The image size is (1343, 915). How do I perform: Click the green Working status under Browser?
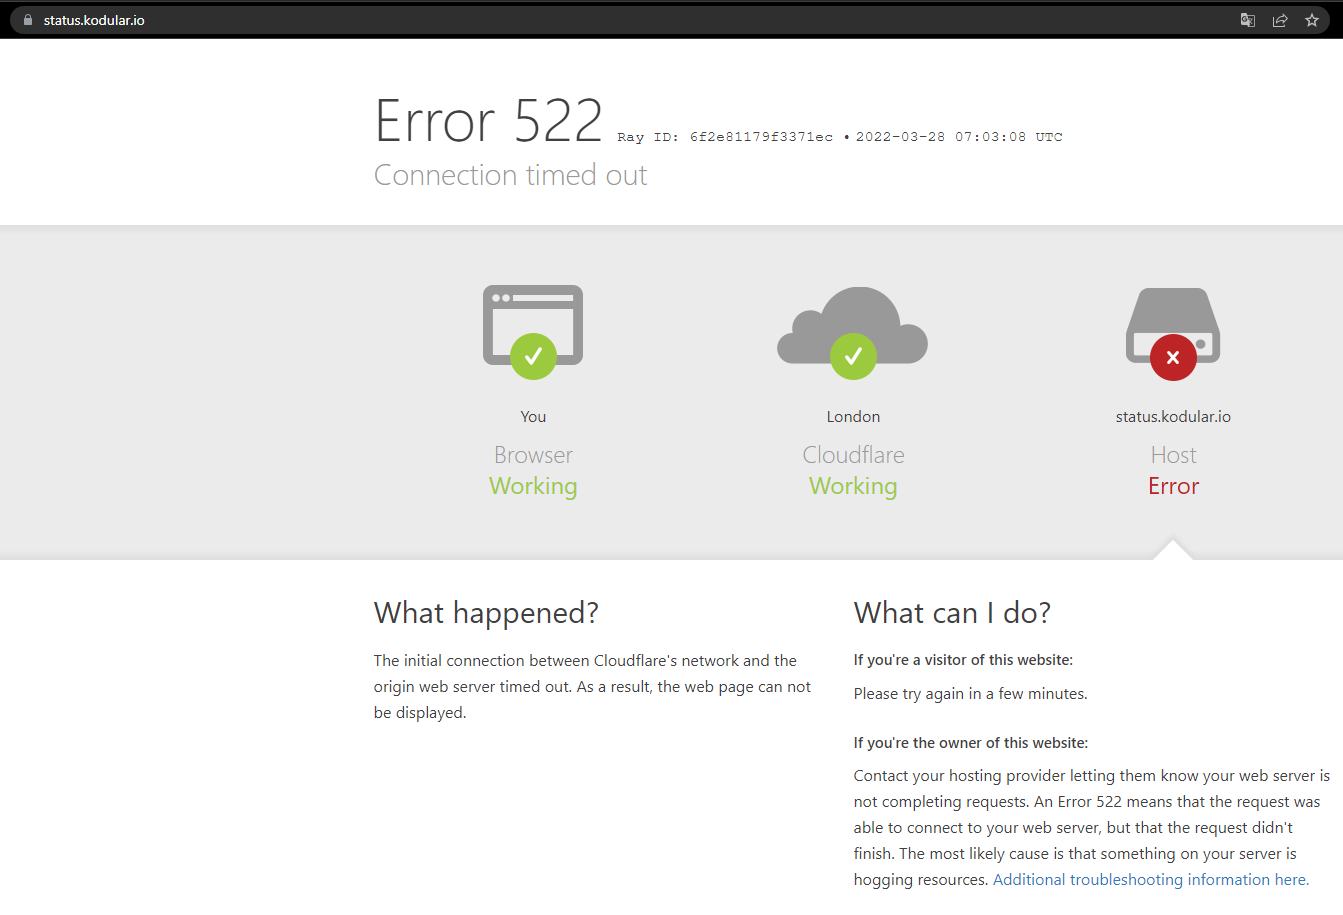click(x=533, y=486)
